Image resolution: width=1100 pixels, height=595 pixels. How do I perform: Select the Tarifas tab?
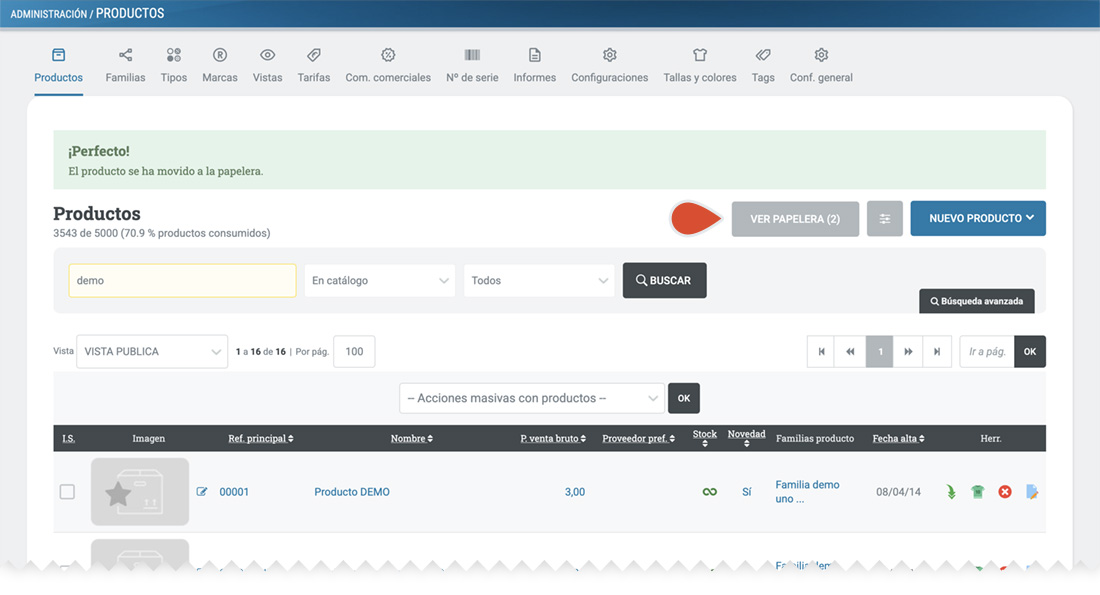[x=314, y=65]
